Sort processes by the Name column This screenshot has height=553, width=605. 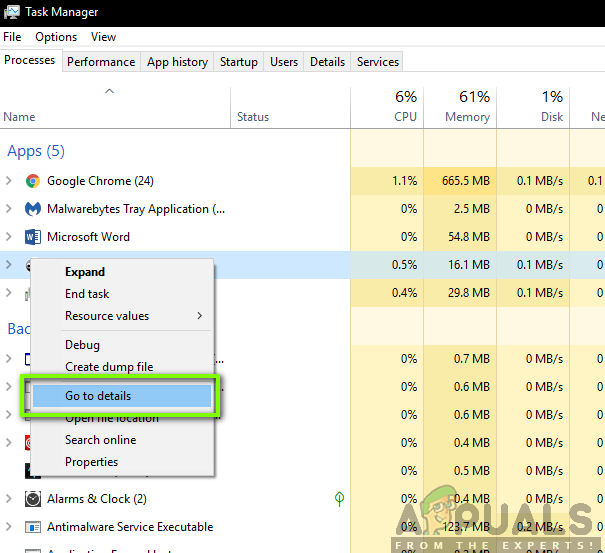(115, 108)
